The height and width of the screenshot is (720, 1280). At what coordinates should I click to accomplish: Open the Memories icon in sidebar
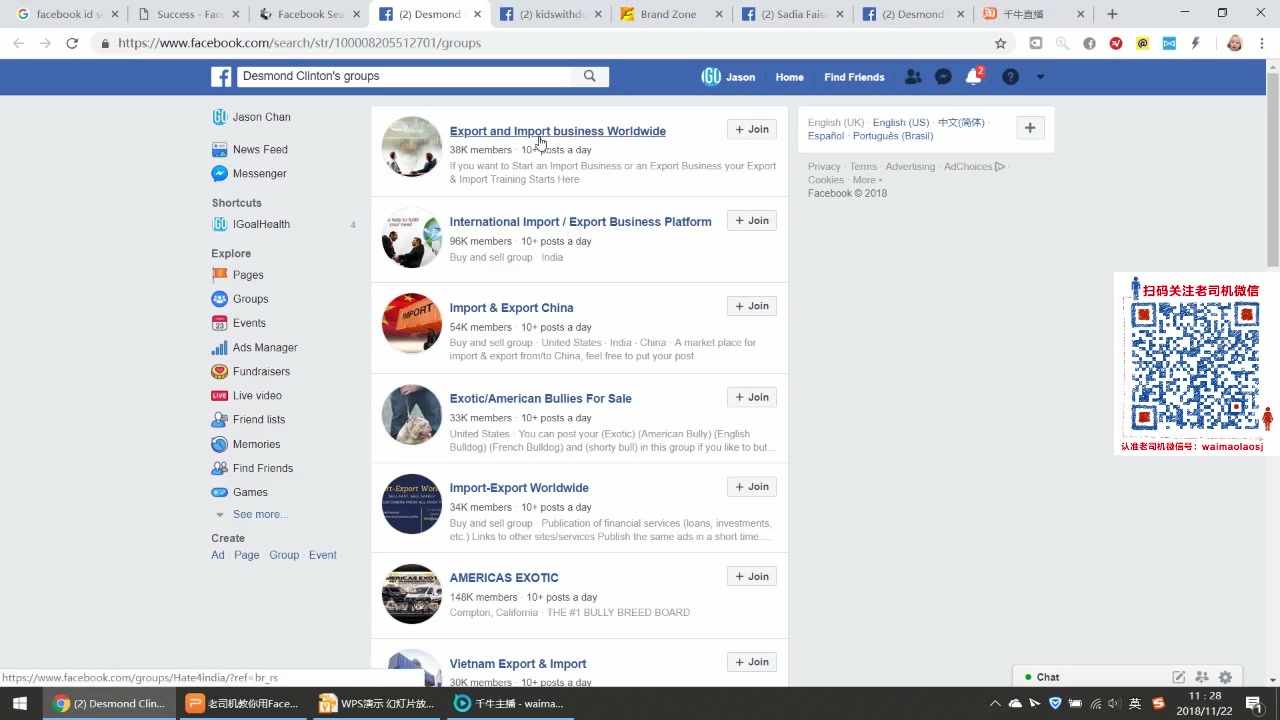pos(219,444)
